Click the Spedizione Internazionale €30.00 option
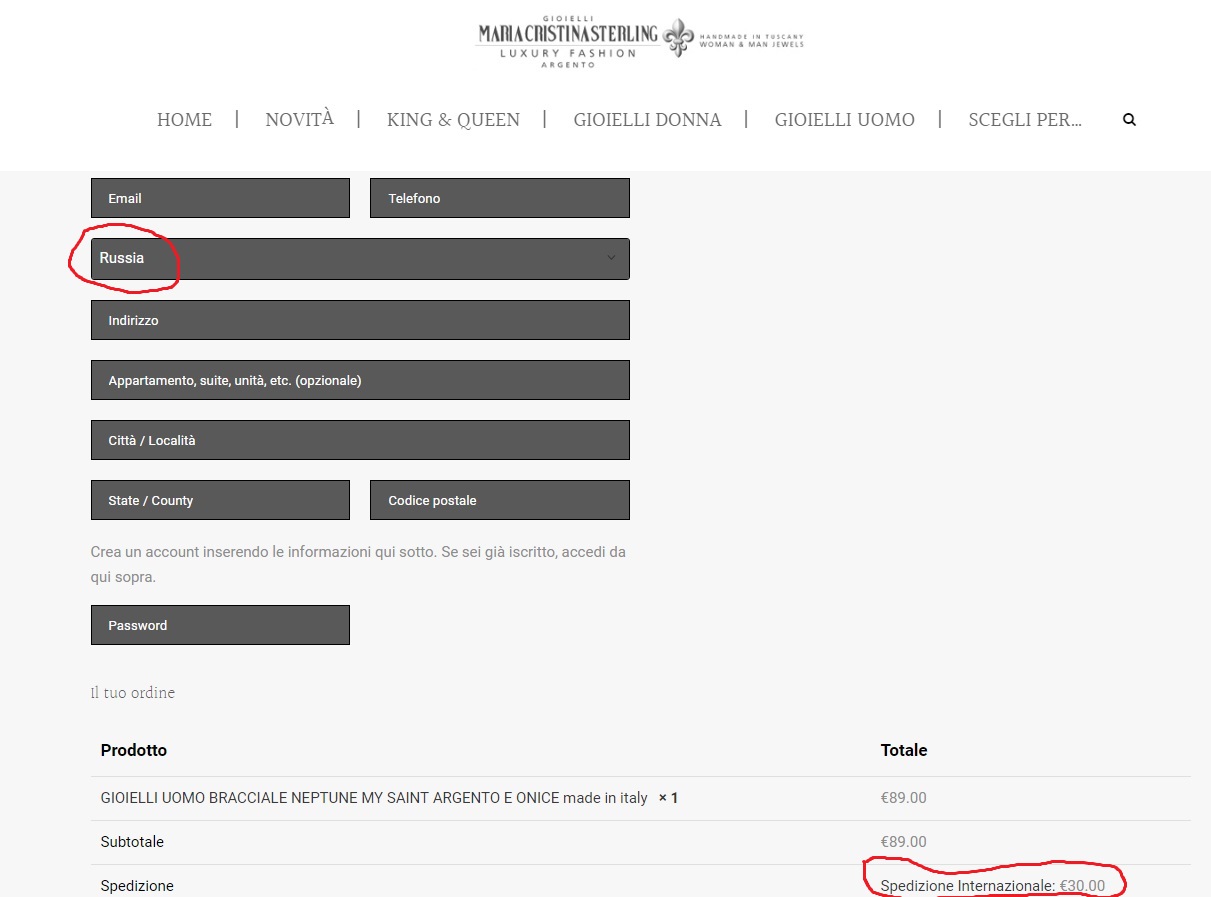 click(992, 886)
